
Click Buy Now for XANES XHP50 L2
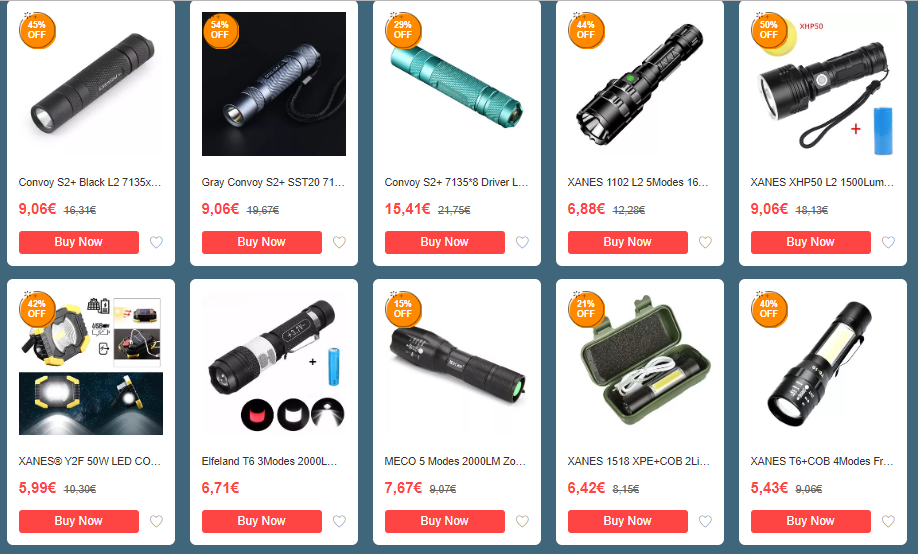[x=810, y=242]
